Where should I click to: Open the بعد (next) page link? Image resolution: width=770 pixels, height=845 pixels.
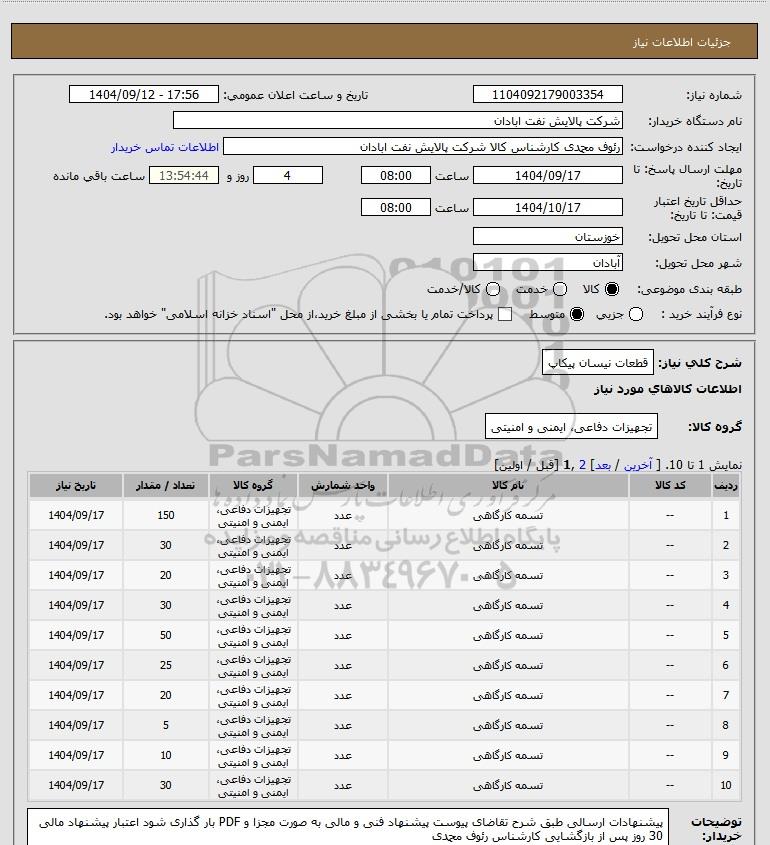[x=602, y=465]
